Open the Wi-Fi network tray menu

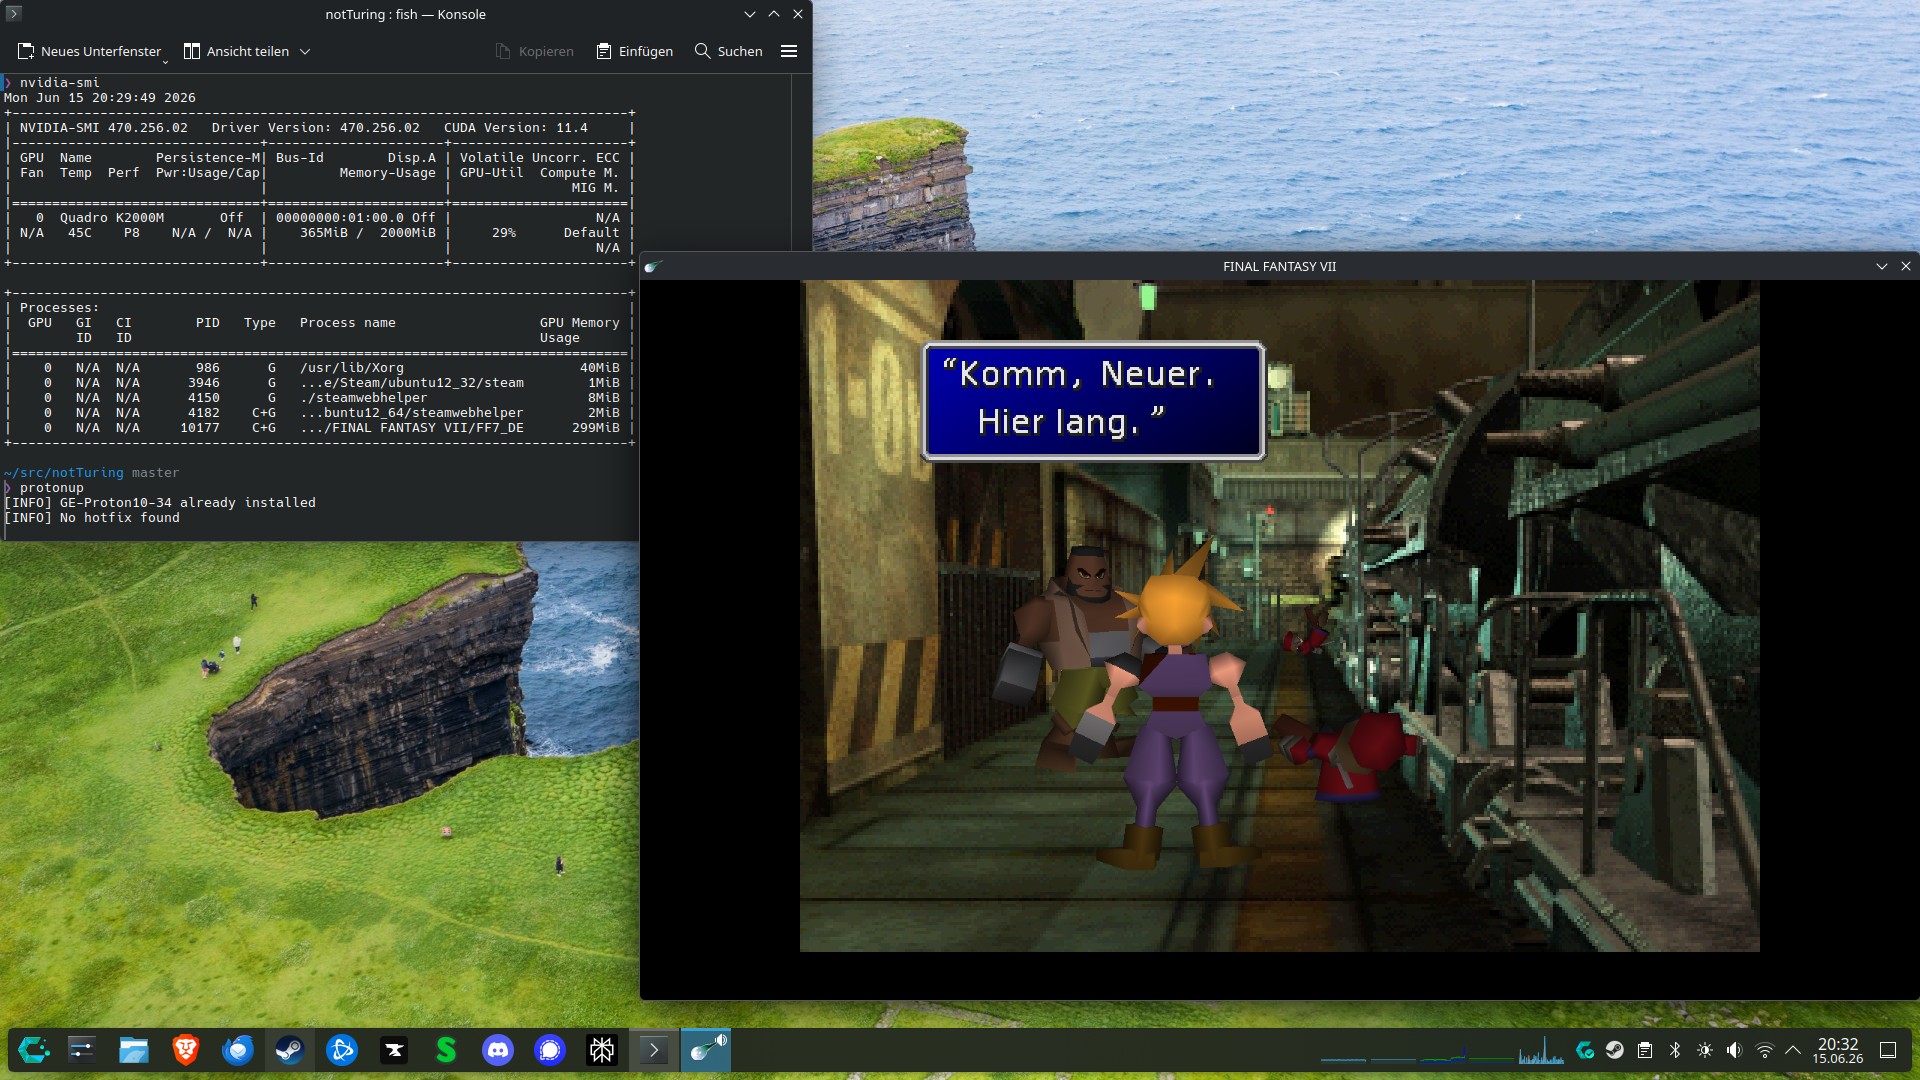1765,1050
